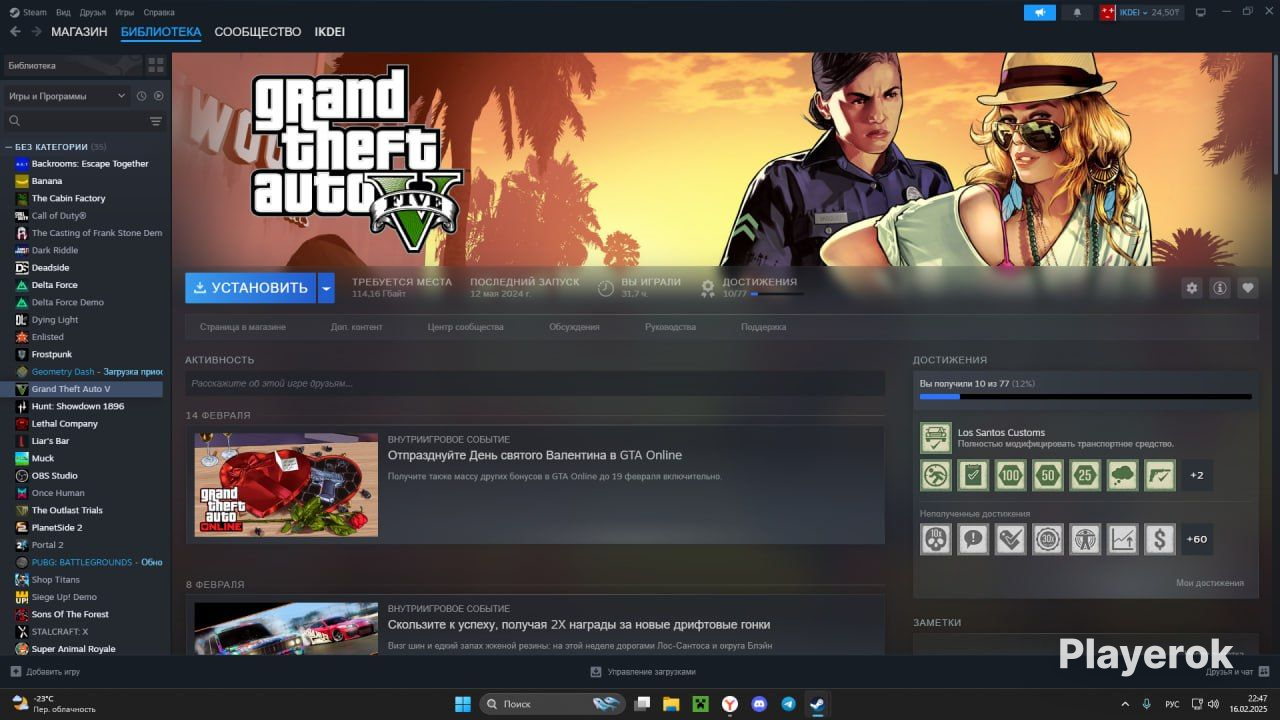Open the Друзья menu
1280x720 pixels.
tap(93, 12)
